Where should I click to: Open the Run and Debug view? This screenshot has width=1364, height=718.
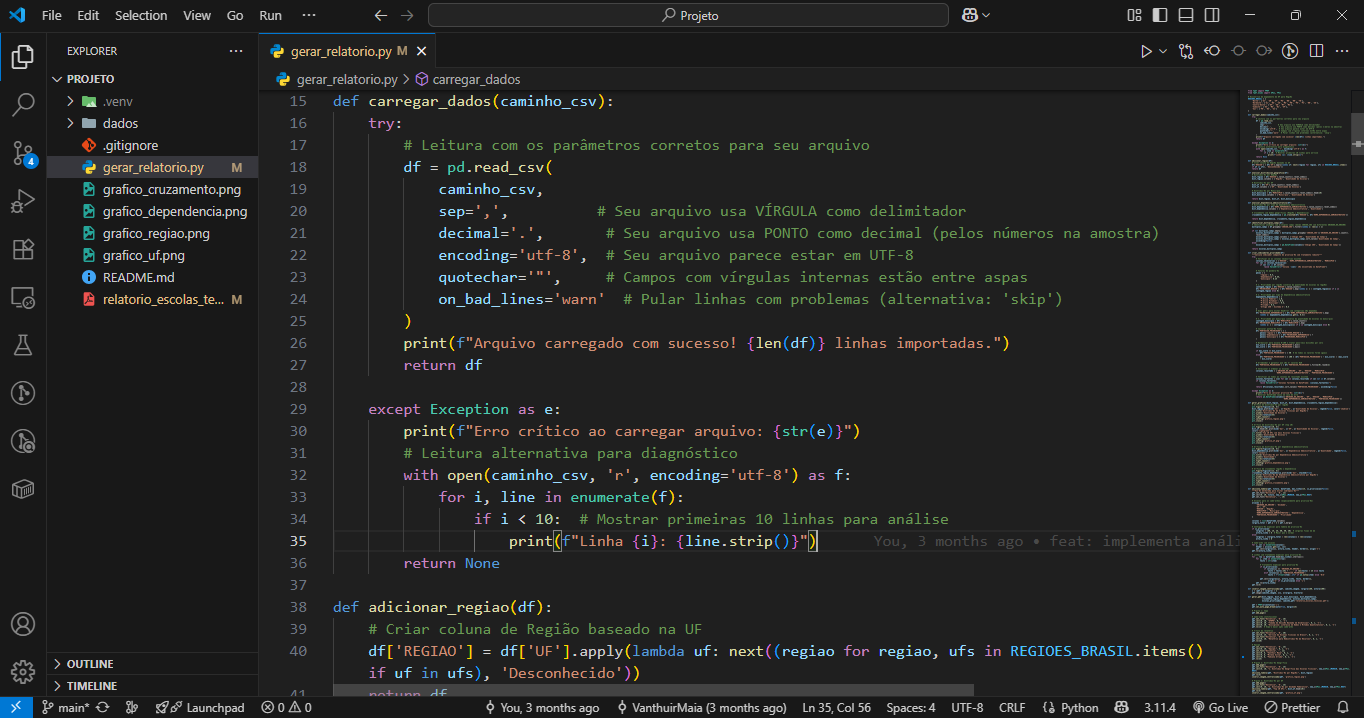pos(22,201)
